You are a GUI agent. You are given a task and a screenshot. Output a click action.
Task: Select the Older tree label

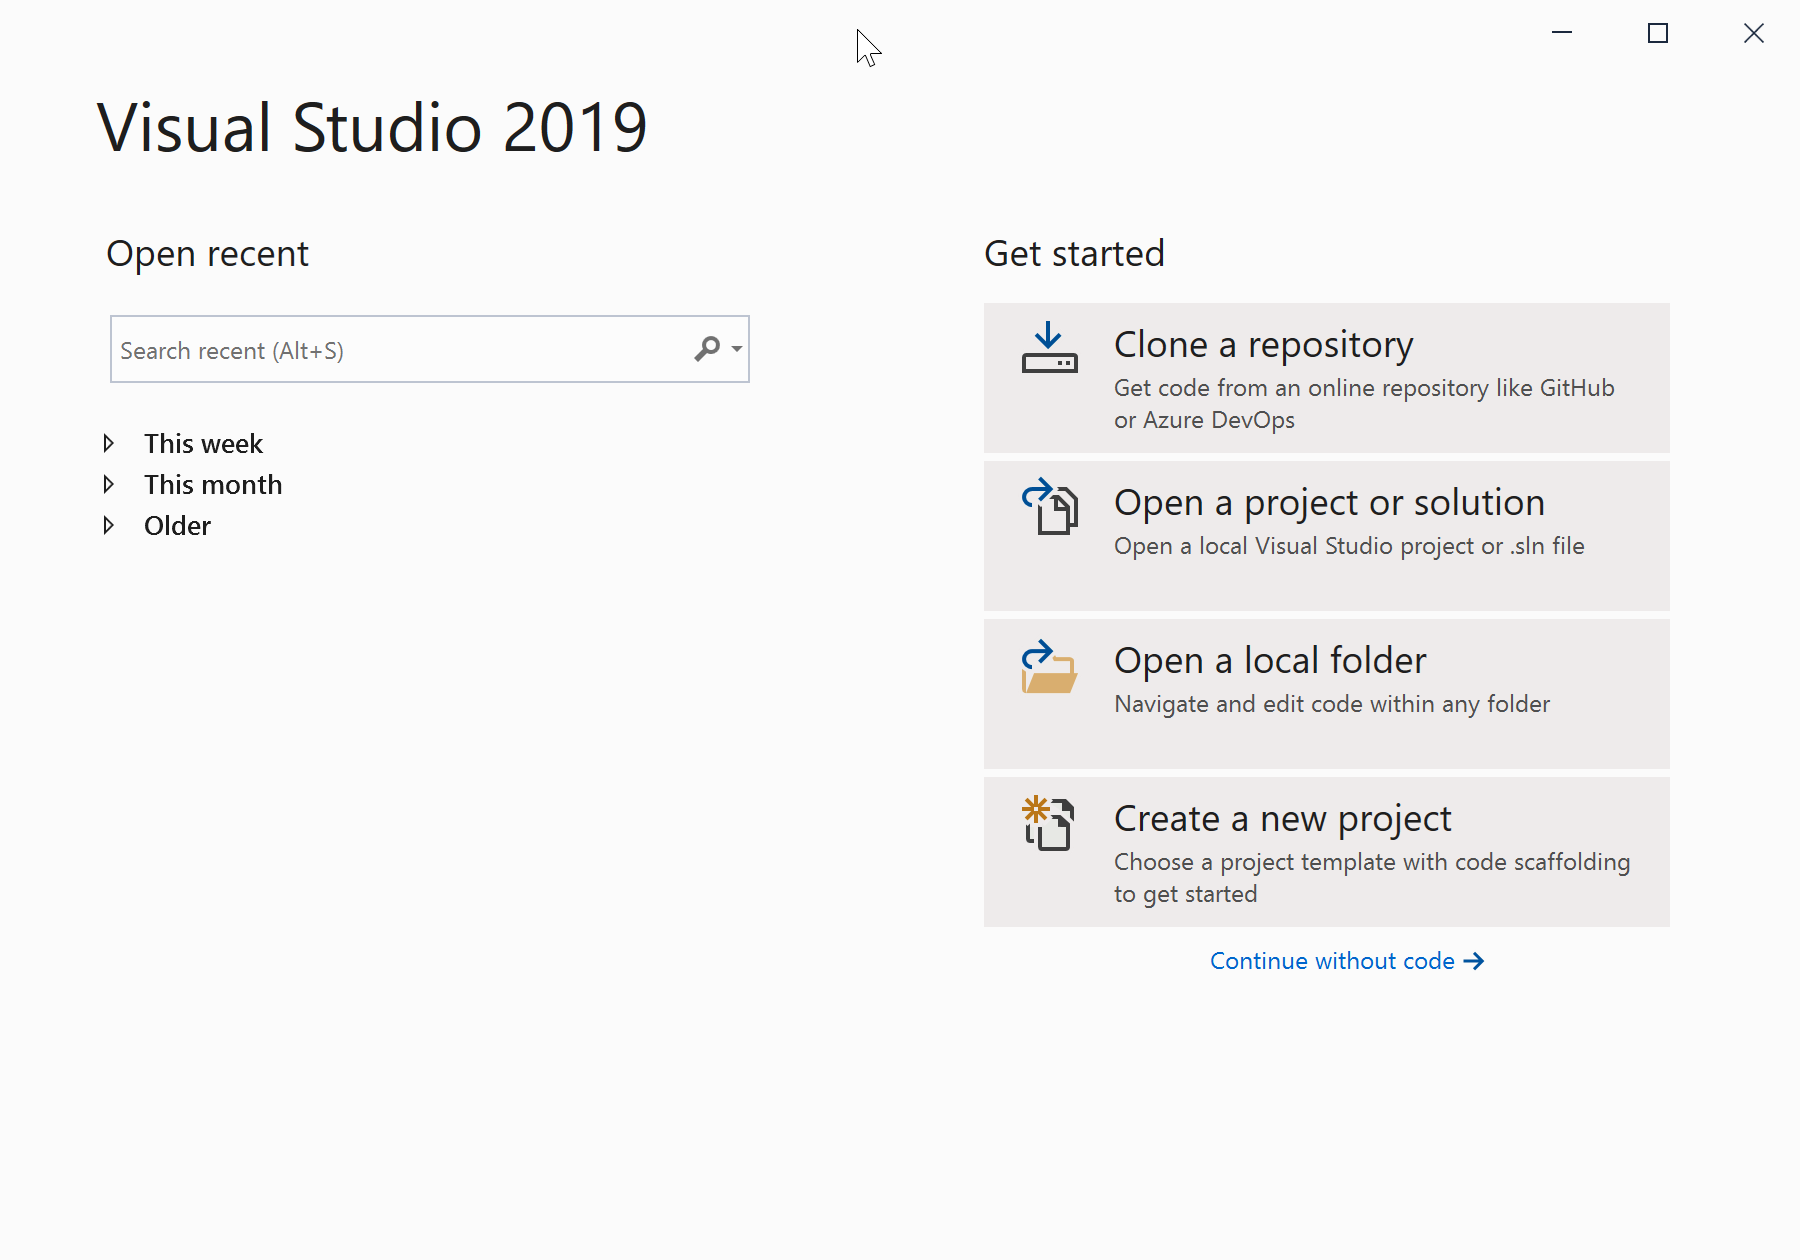pos(177,526)
